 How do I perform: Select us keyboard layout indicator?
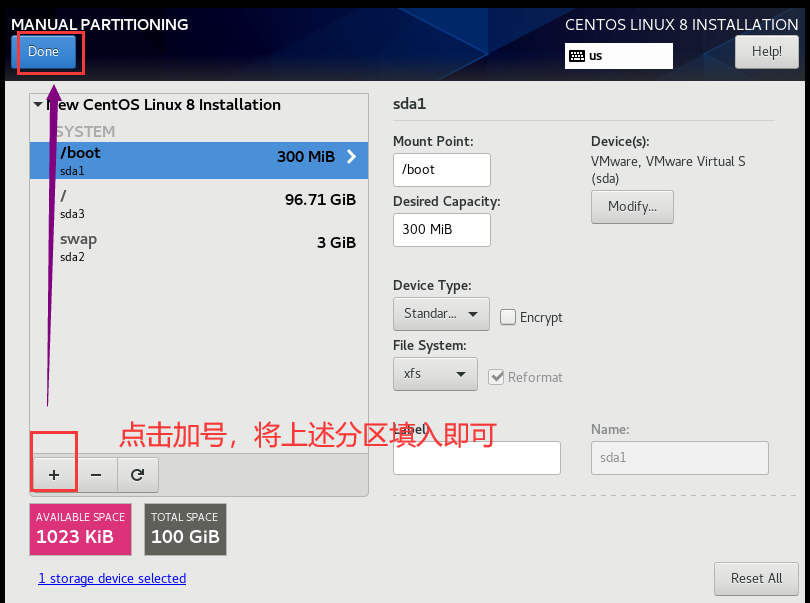coord(619,56)
